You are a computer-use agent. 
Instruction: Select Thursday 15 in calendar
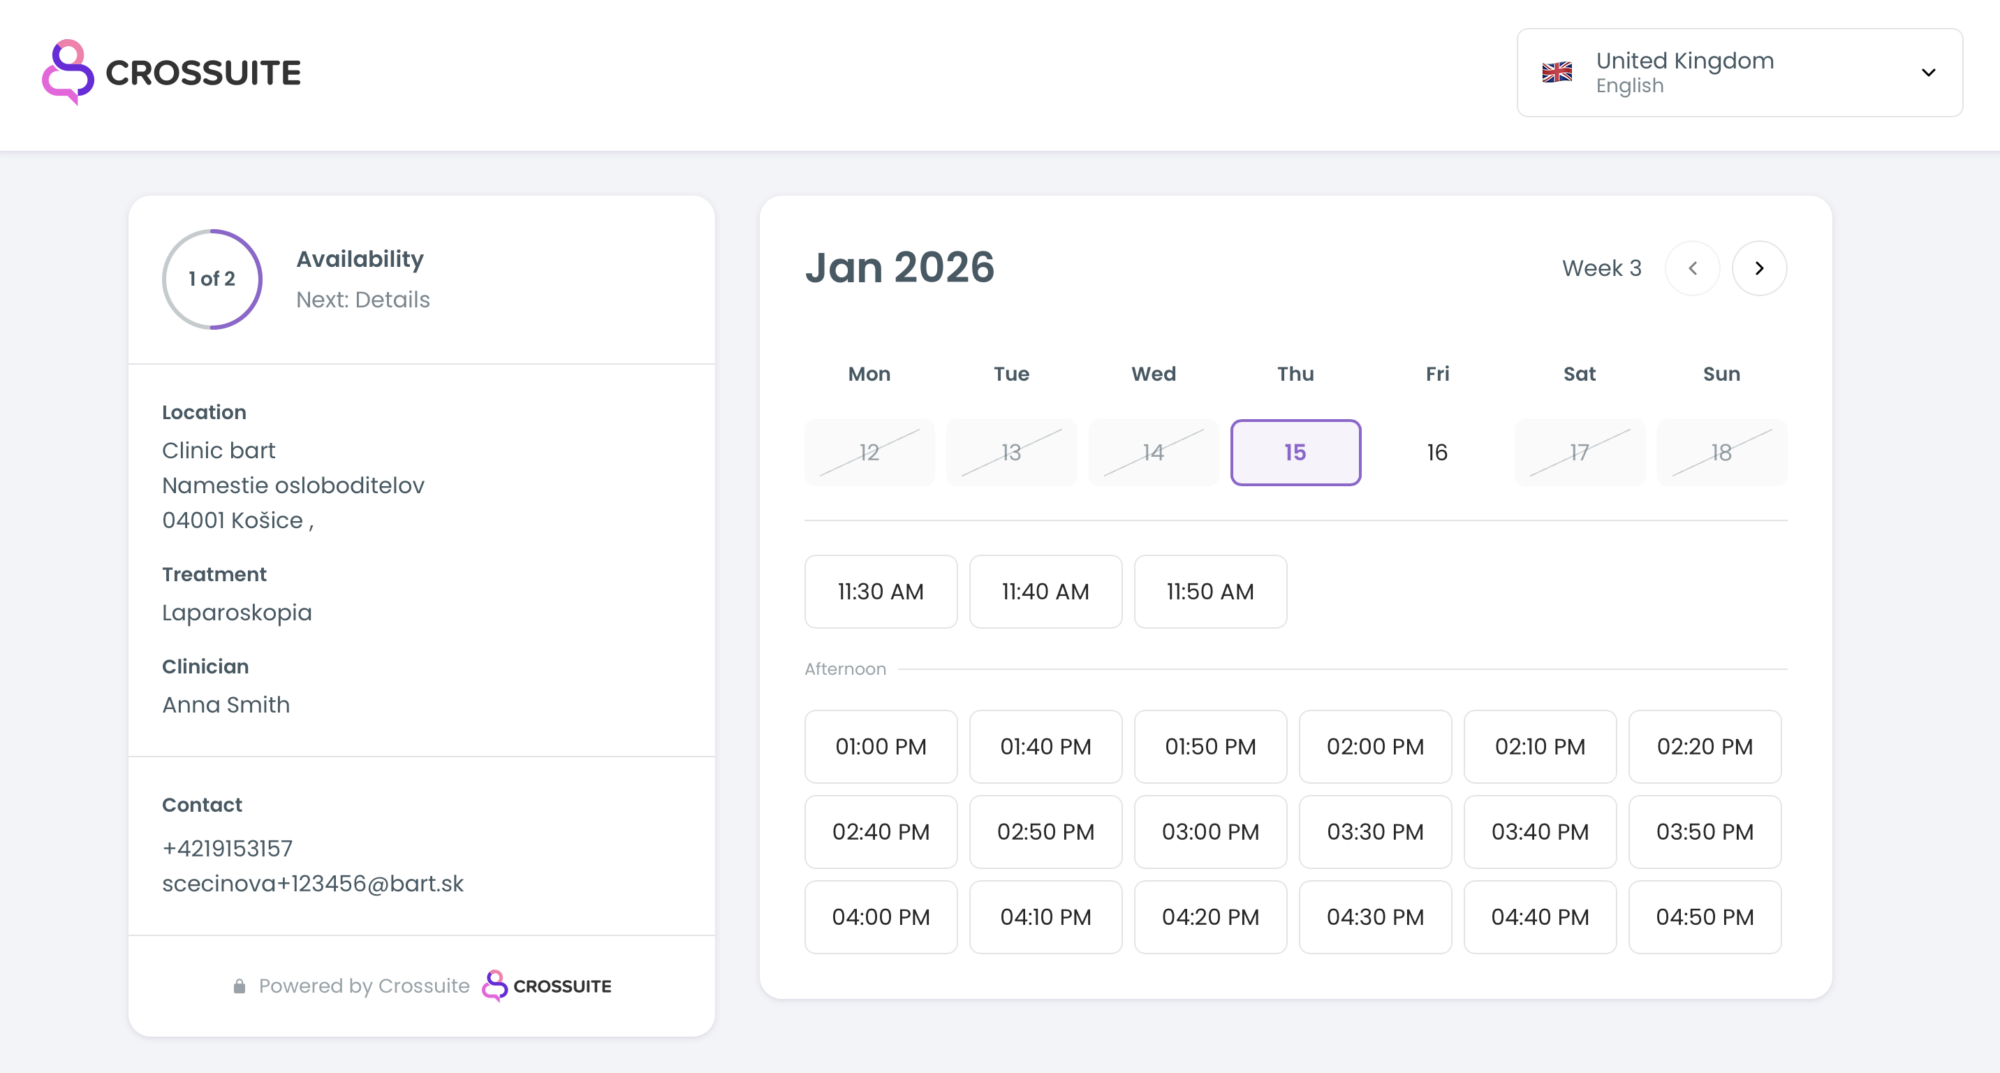pyautogui.click(x=1295, y=453)
